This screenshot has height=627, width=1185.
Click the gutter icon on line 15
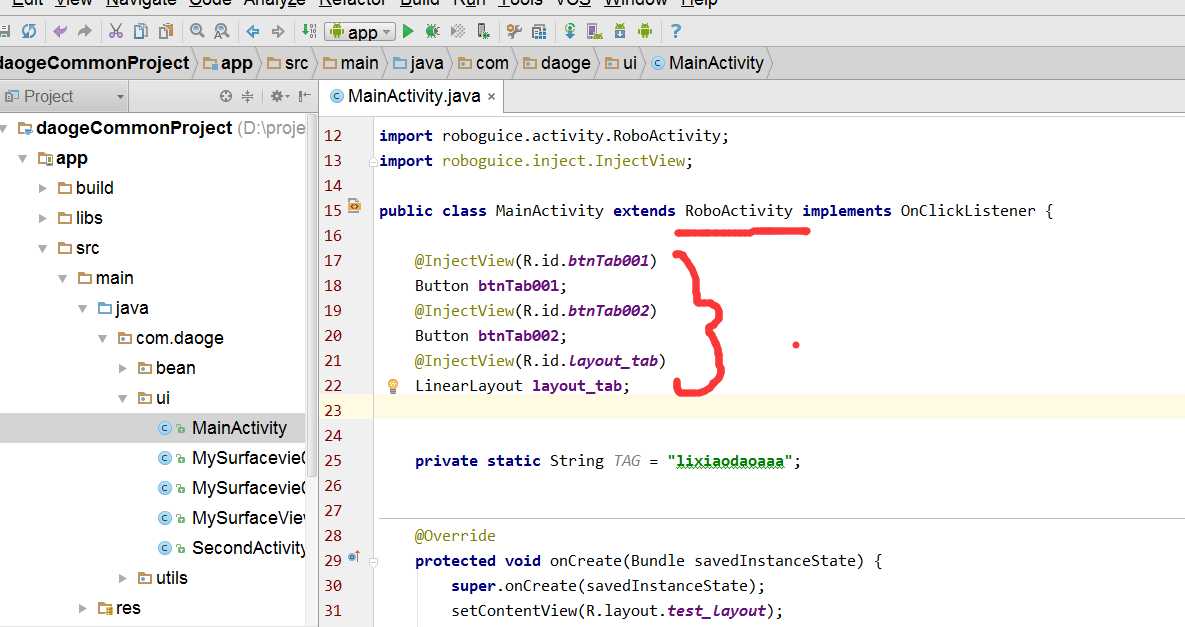coord(354,205)
